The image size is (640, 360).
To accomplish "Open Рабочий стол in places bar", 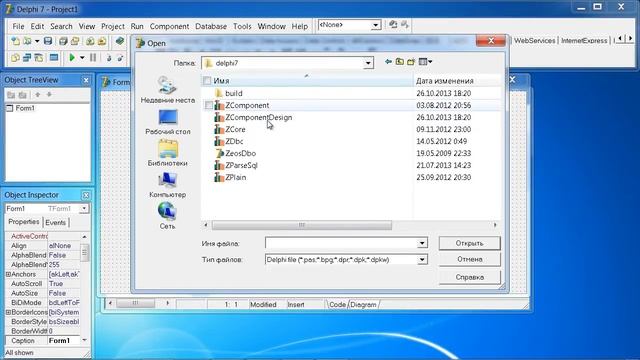I will click(x=168, y=122).
